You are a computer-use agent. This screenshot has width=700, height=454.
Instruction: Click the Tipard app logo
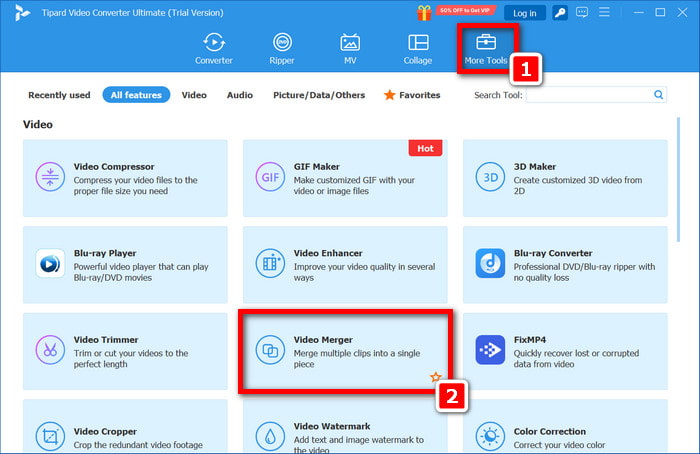pos(21,13)
